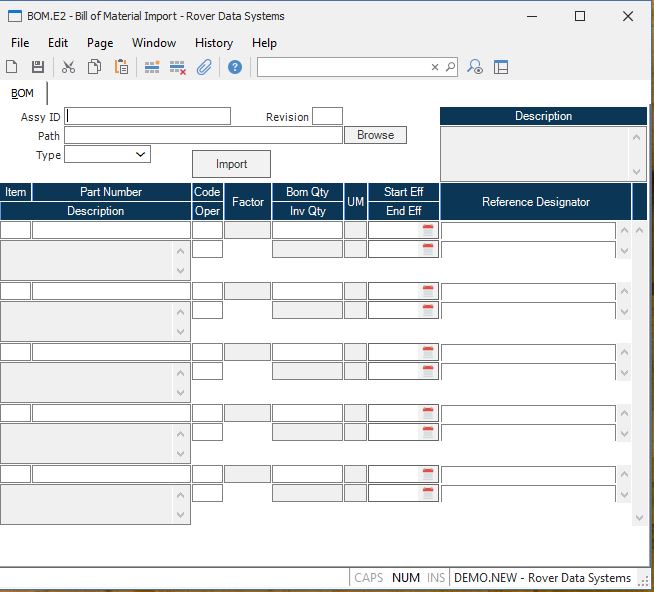
Task: Expand the Type dropdown
Action: click(x=140, y=154)
